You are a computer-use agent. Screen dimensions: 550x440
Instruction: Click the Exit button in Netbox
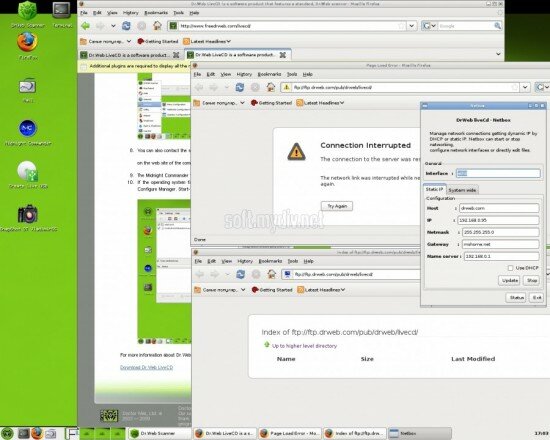click(537, 298)
